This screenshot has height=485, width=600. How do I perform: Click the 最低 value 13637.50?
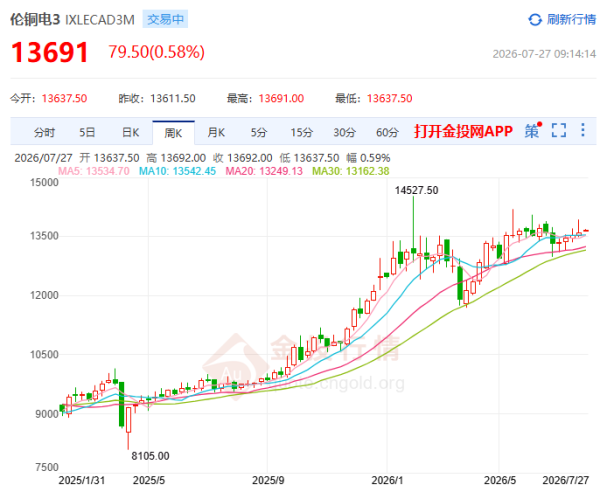(390, 98)
